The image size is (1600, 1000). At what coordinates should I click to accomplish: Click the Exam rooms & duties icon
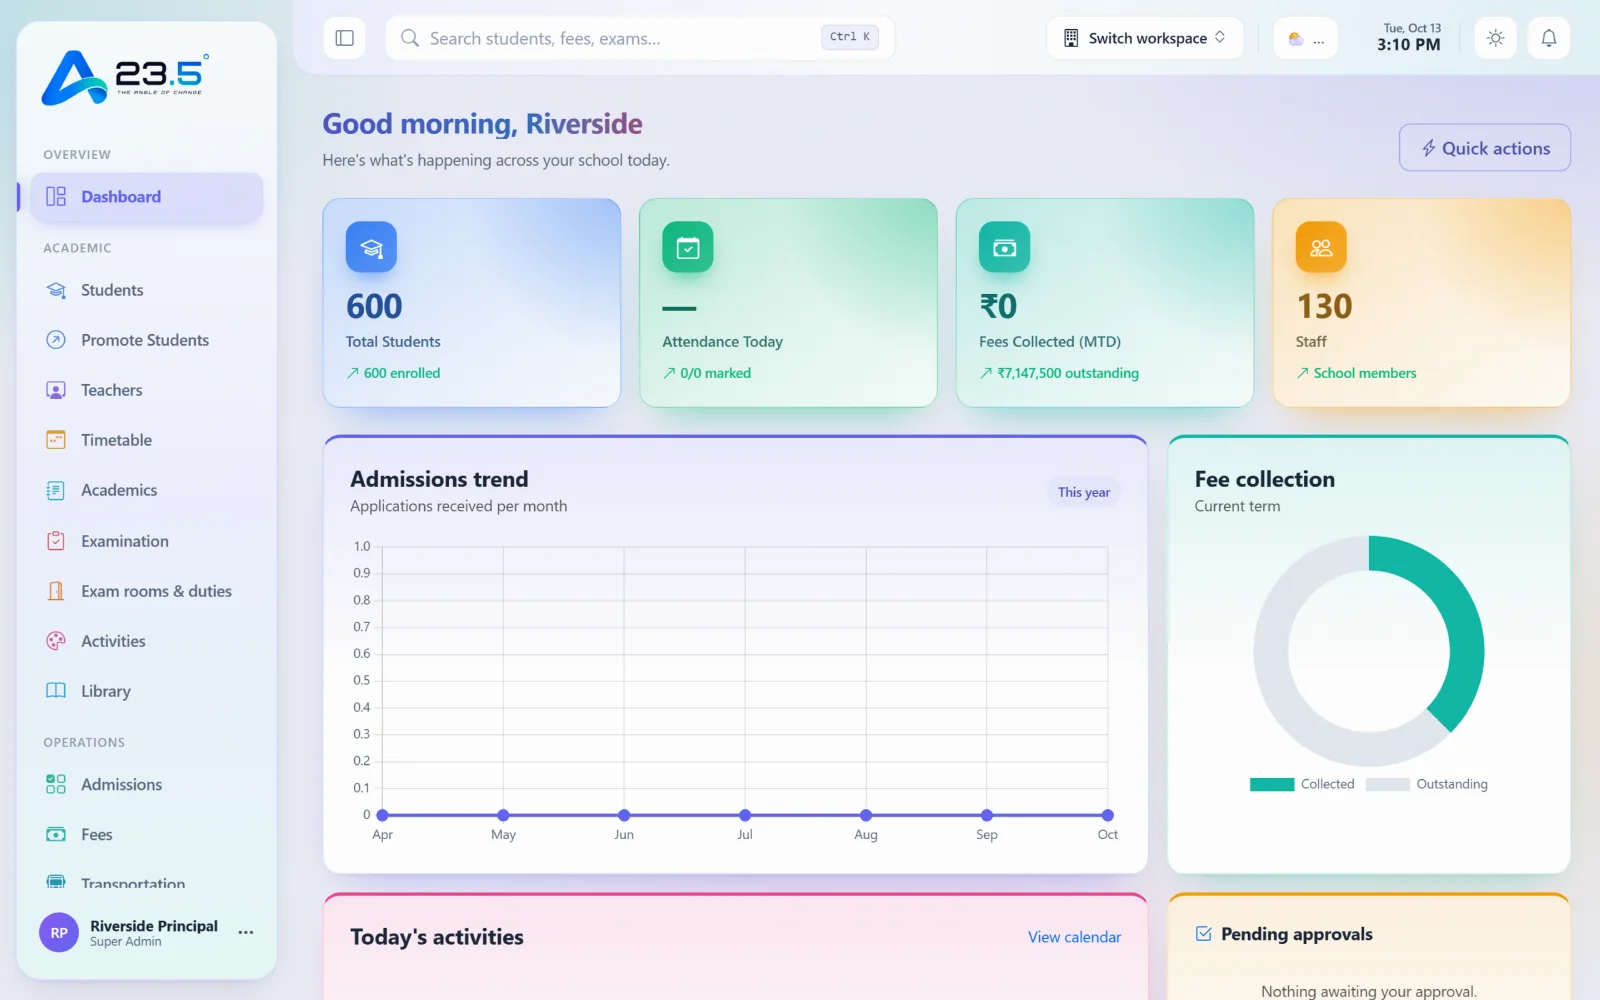click(x=56, y=591)
